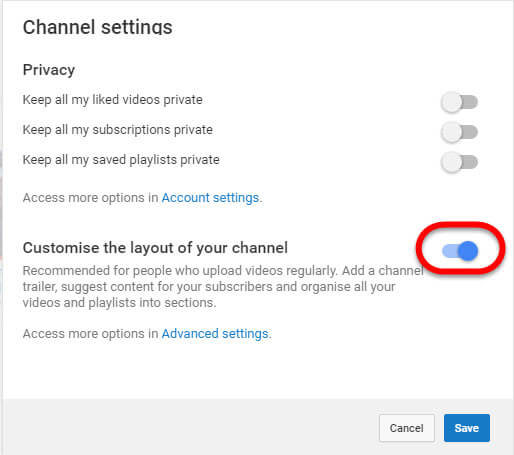514x455 pixels.
Task: Click the 'Recommended for people who upload' description line
Action: point(223,271)
